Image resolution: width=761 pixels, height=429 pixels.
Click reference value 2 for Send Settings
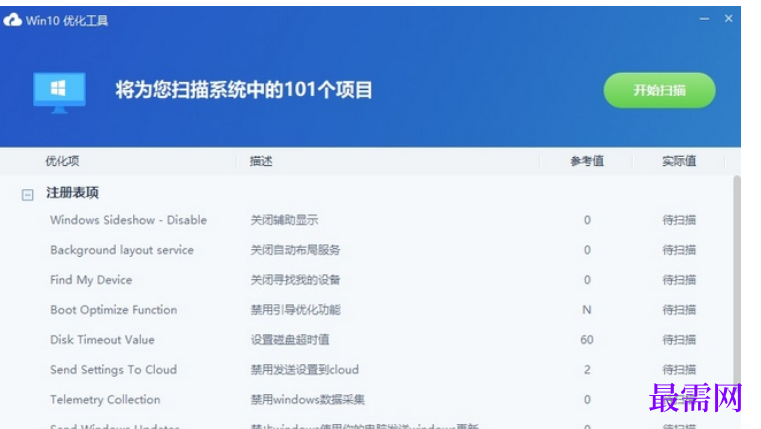coord(587,370)
